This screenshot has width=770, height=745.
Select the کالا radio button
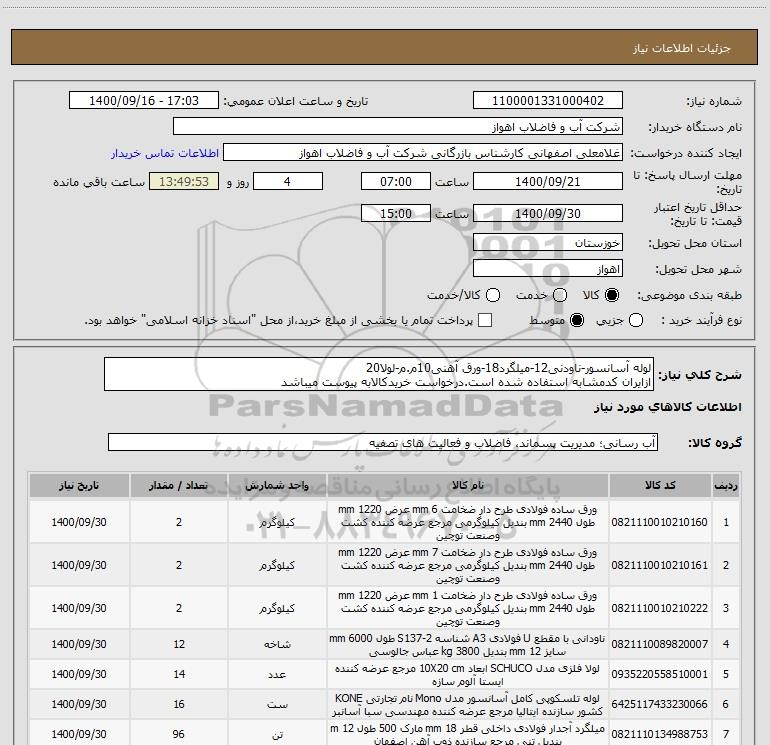tap(612, 295)
